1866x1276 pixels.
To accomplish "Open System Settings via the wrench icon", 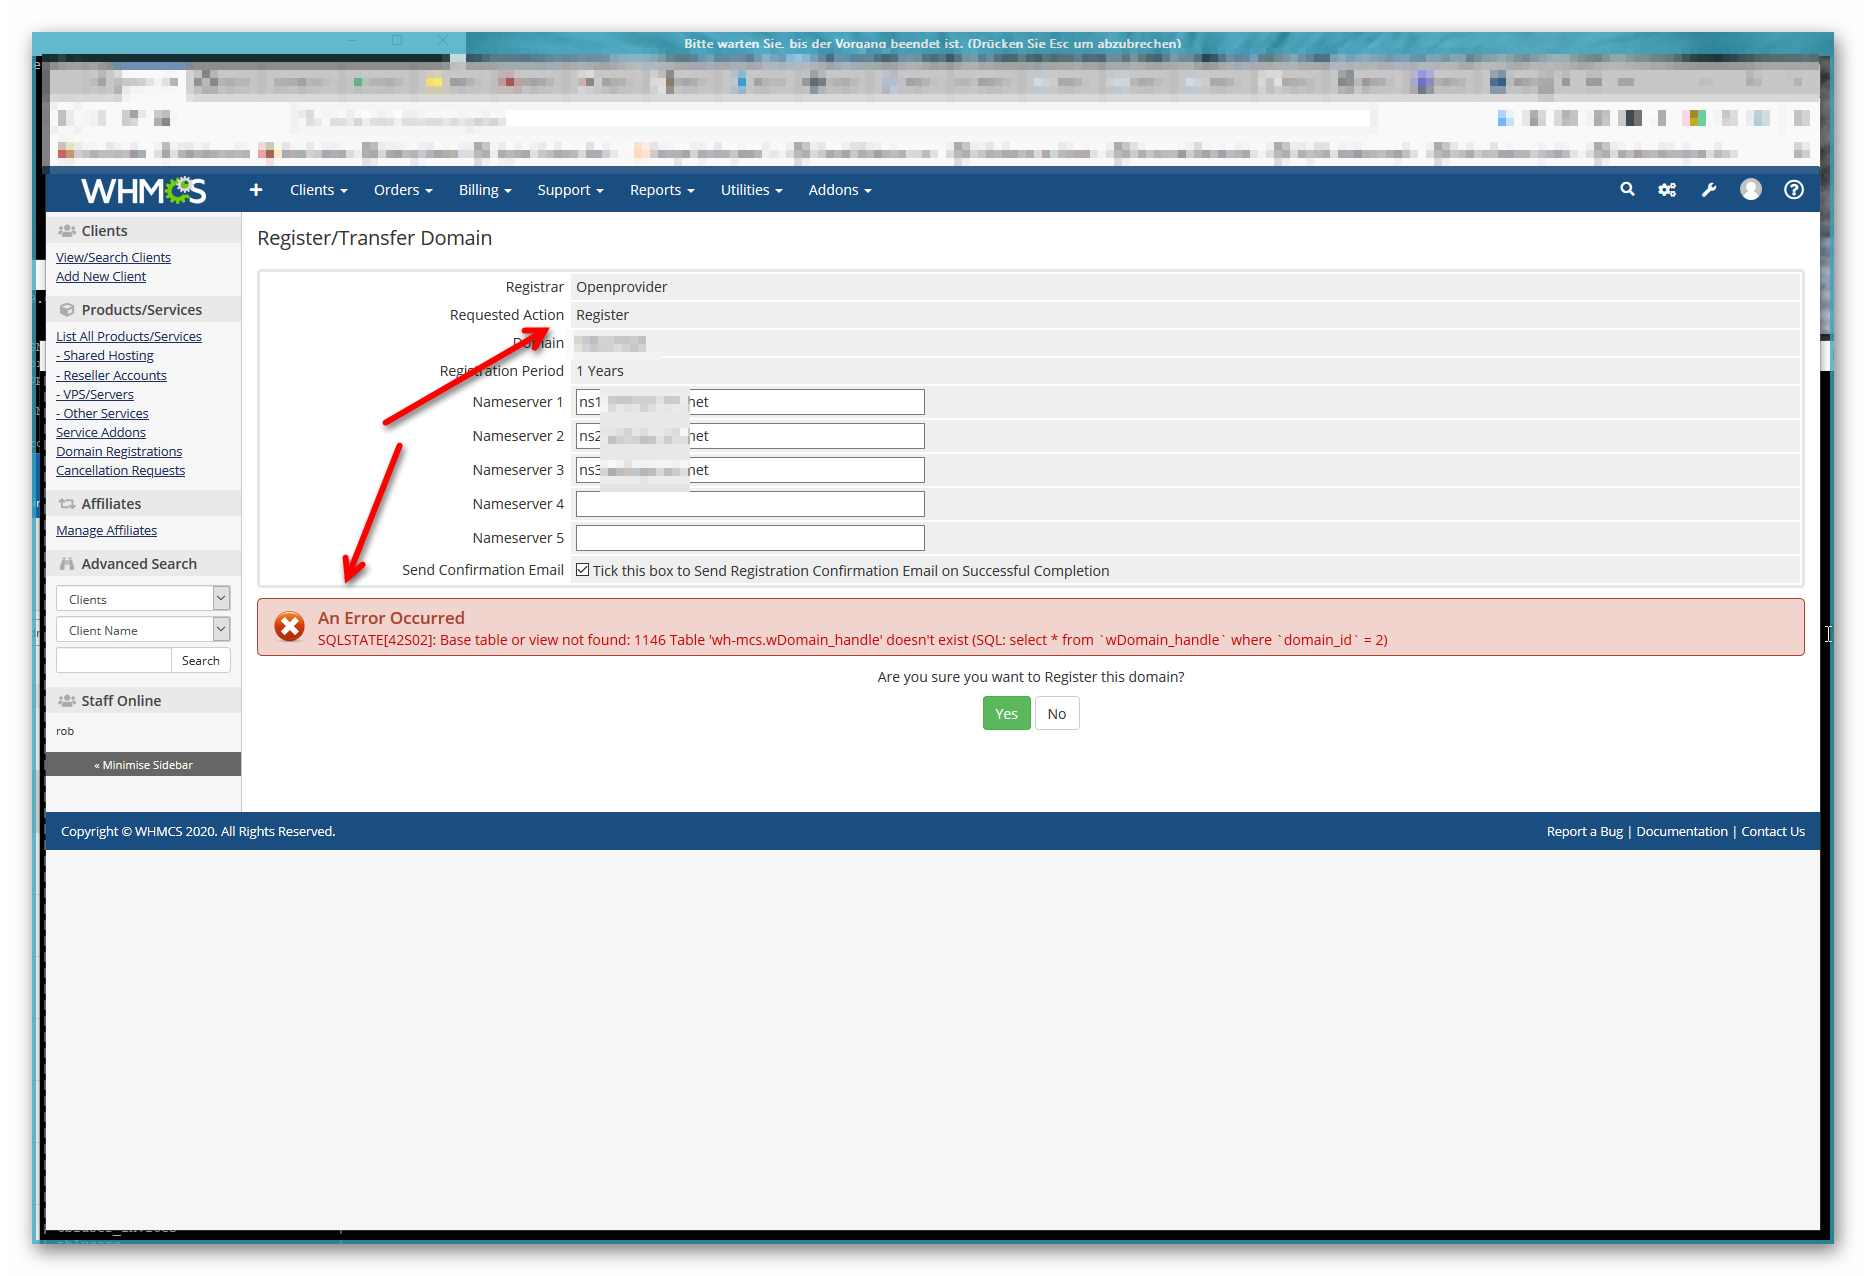I will 1709,189.
